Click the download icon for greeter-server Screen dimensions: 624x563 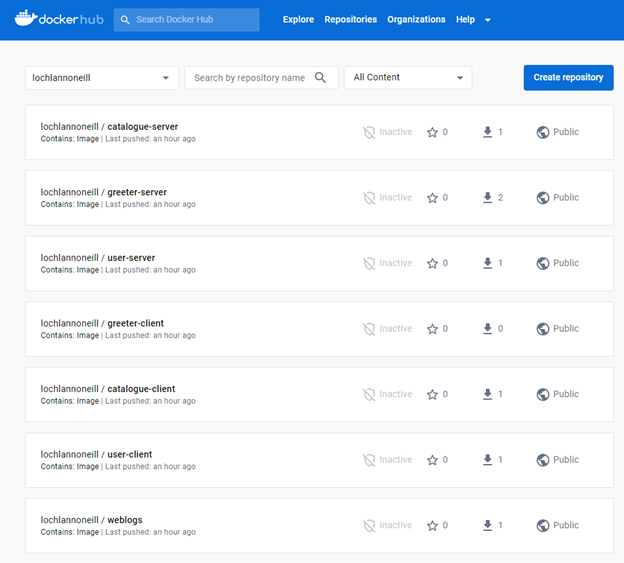pos(488,198)
